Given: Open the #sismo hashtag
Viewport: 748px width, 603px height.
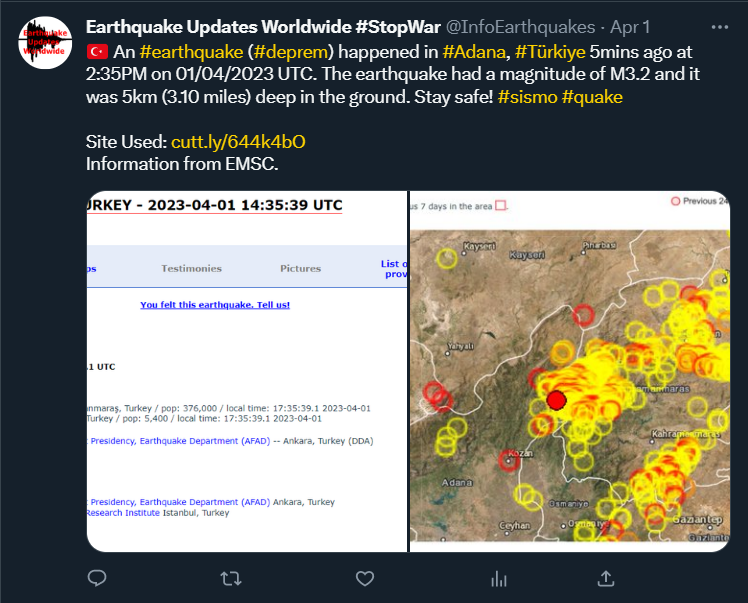Looking at the screenshot, I should (x=527, y=96).
